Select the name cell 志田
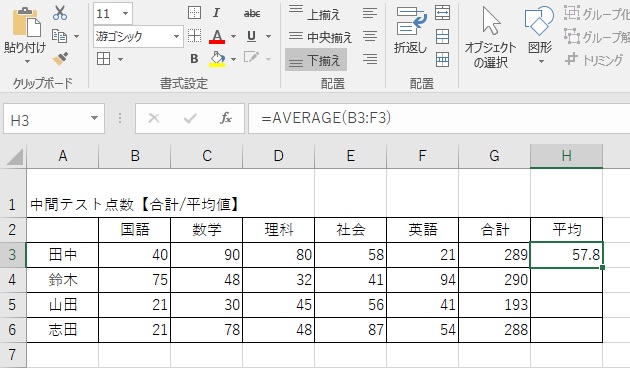The image size is (630, 368). (x=62, y=330)
